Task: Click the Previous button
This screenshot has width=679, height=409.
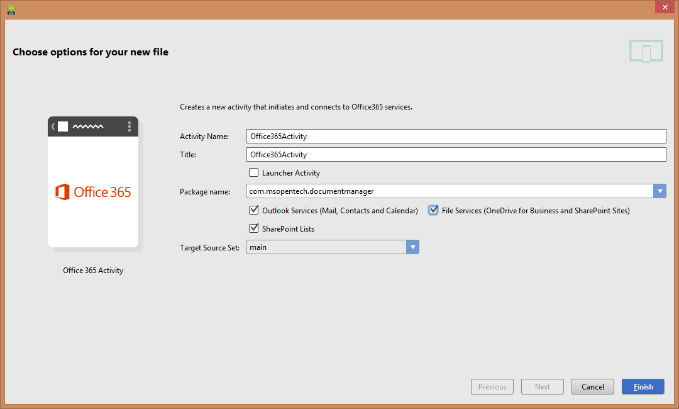Action: tap(492, 387)
